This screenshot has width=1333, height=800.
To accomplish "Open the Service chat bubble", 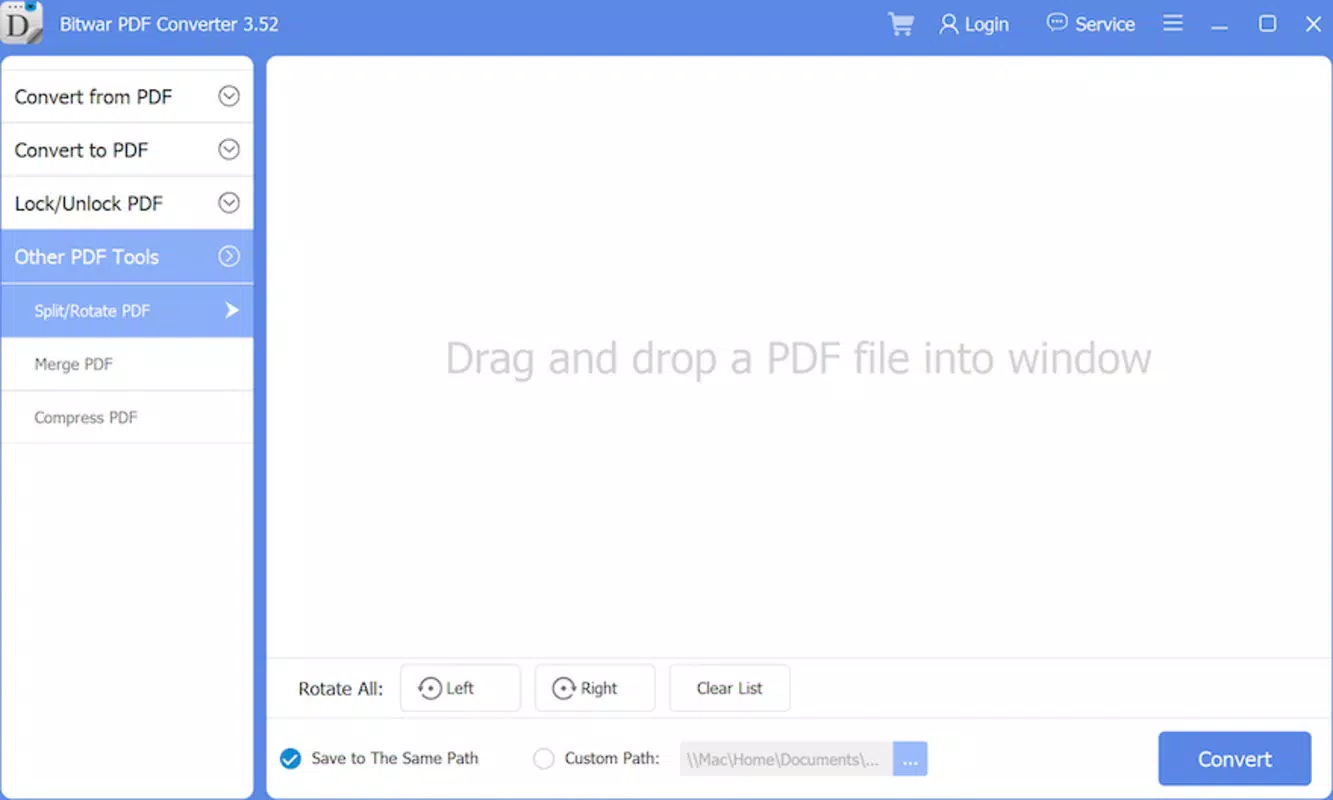I will [1057, 22].
